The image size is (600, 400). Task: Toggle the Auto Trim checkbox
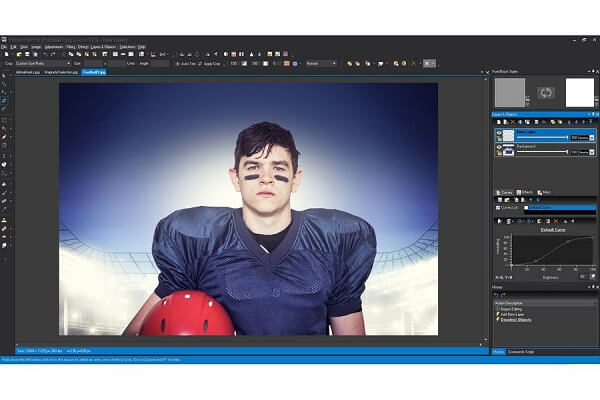[x=177, y=63]
